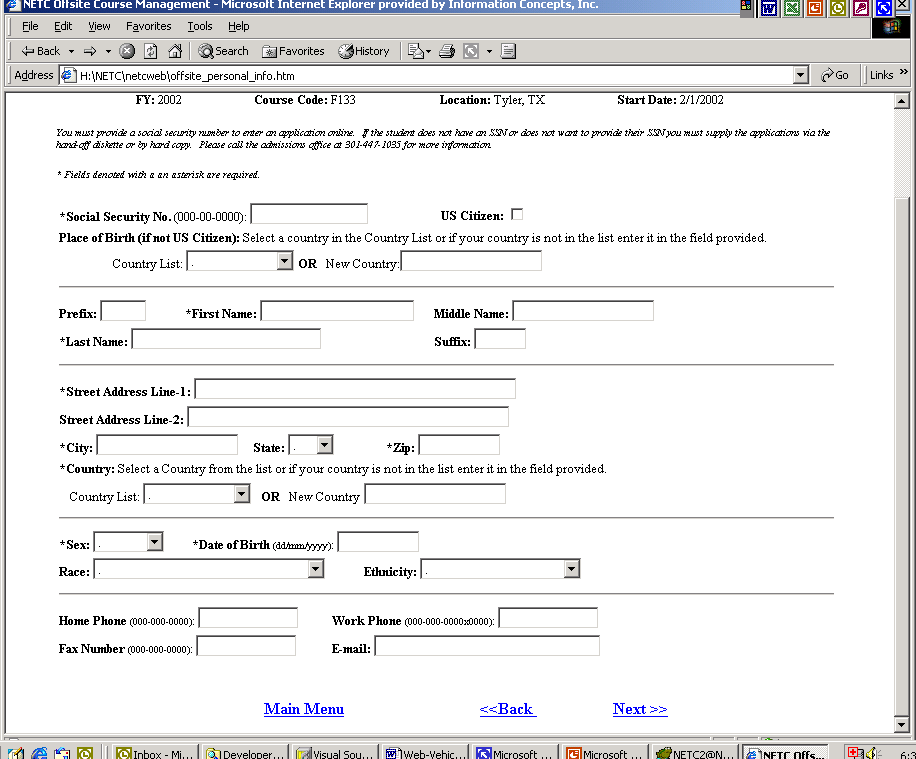The height and width of the screenshot is (759, 916).
Task: Open the Search pane from the toolbar
Action: 223,51
